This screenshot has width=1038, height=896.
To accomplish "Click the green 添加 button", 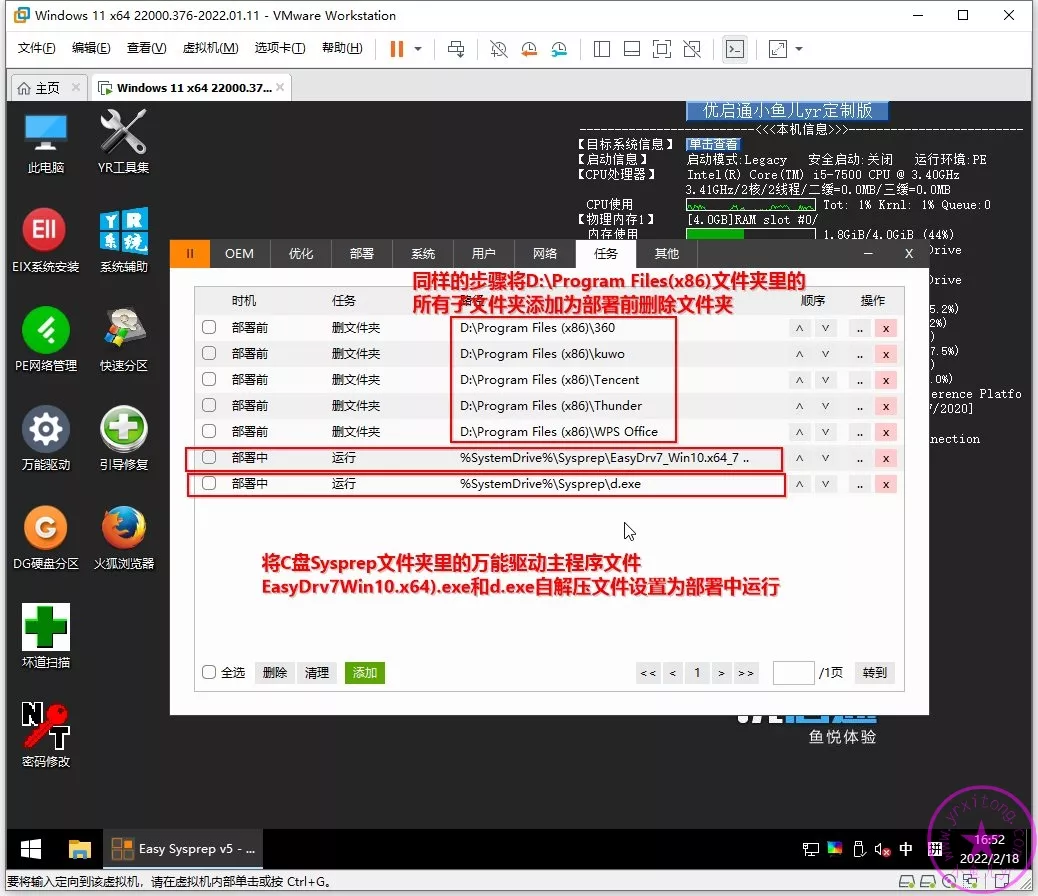I will (x=364, y=673).
